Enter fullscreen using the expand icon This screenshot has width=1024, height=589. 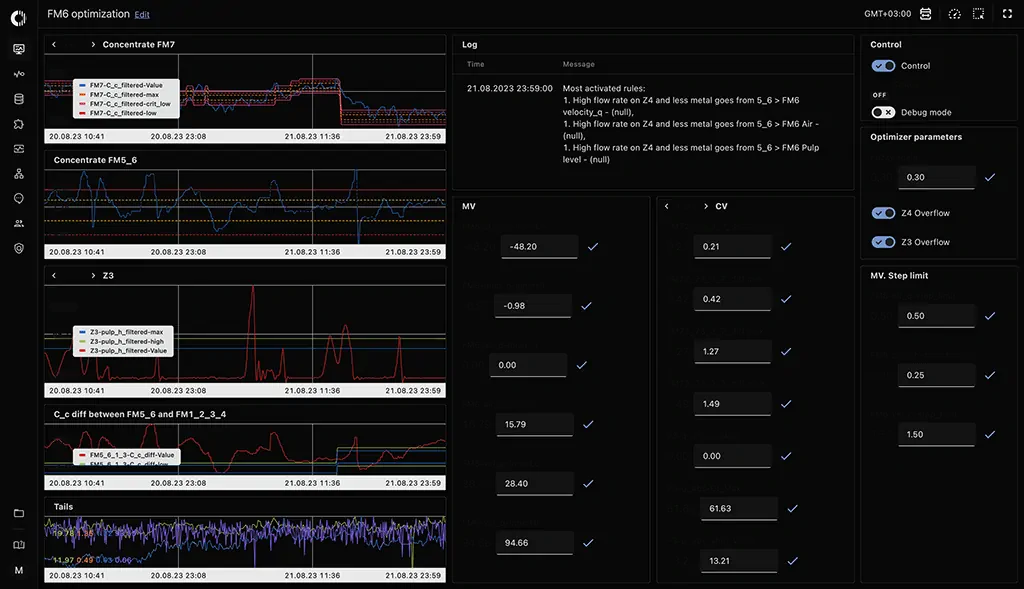pos(1007,14)
